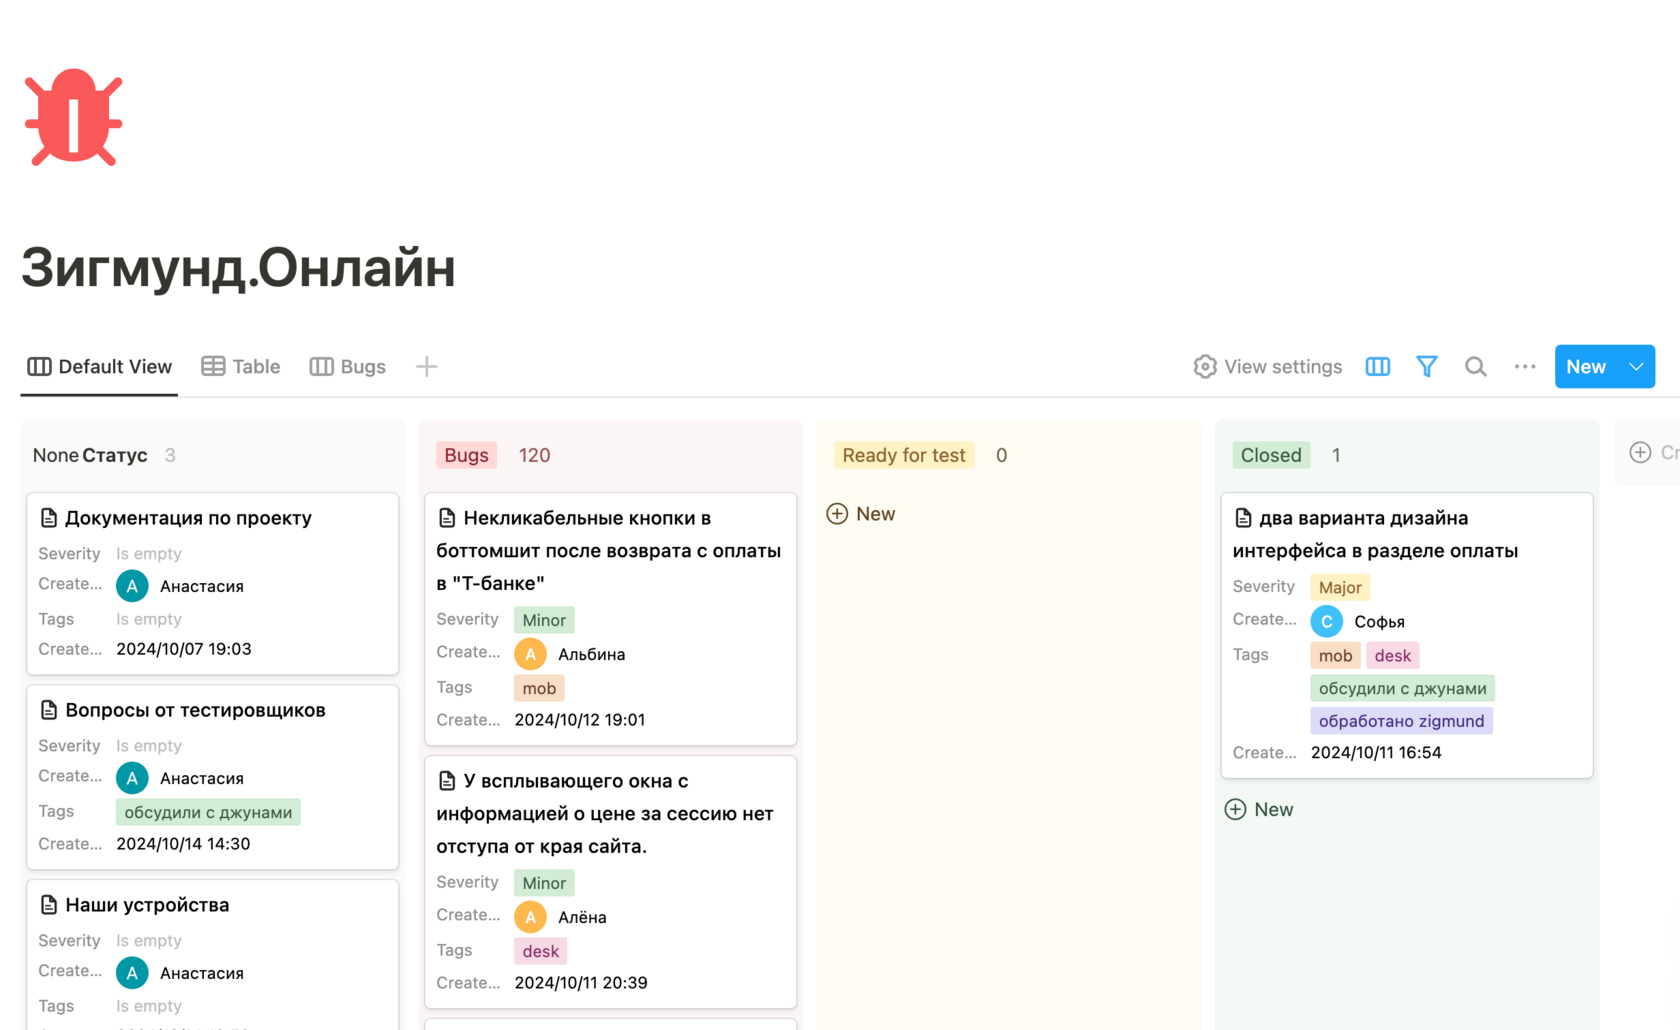Click Альбина avatar icon
This screenshot has height=1030, width=1680.
[530, 654]
